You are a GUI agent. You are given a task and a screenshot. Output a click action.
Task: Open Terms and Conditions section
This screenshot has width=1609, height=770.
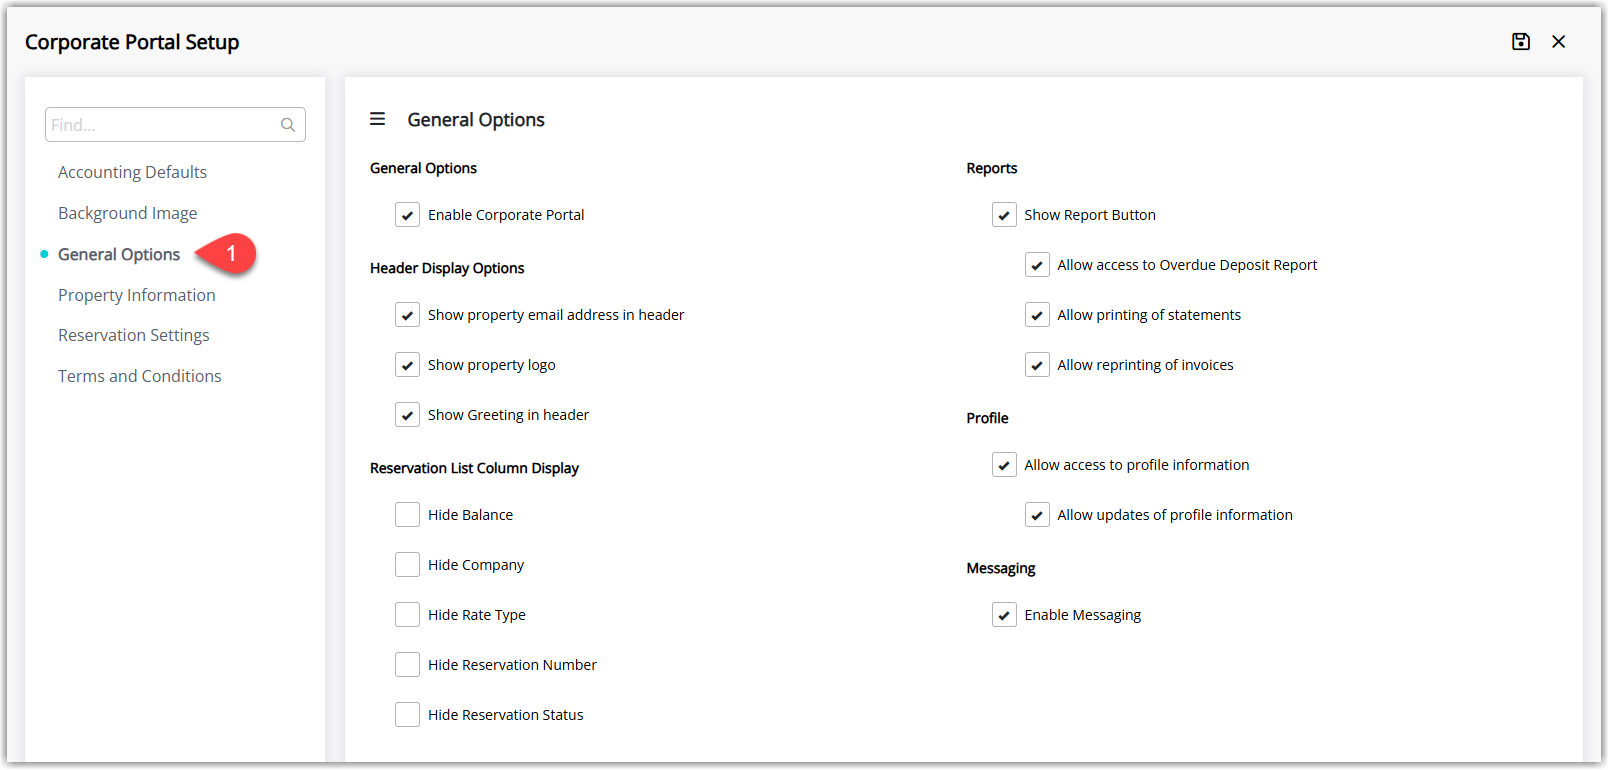pos(140,376)
